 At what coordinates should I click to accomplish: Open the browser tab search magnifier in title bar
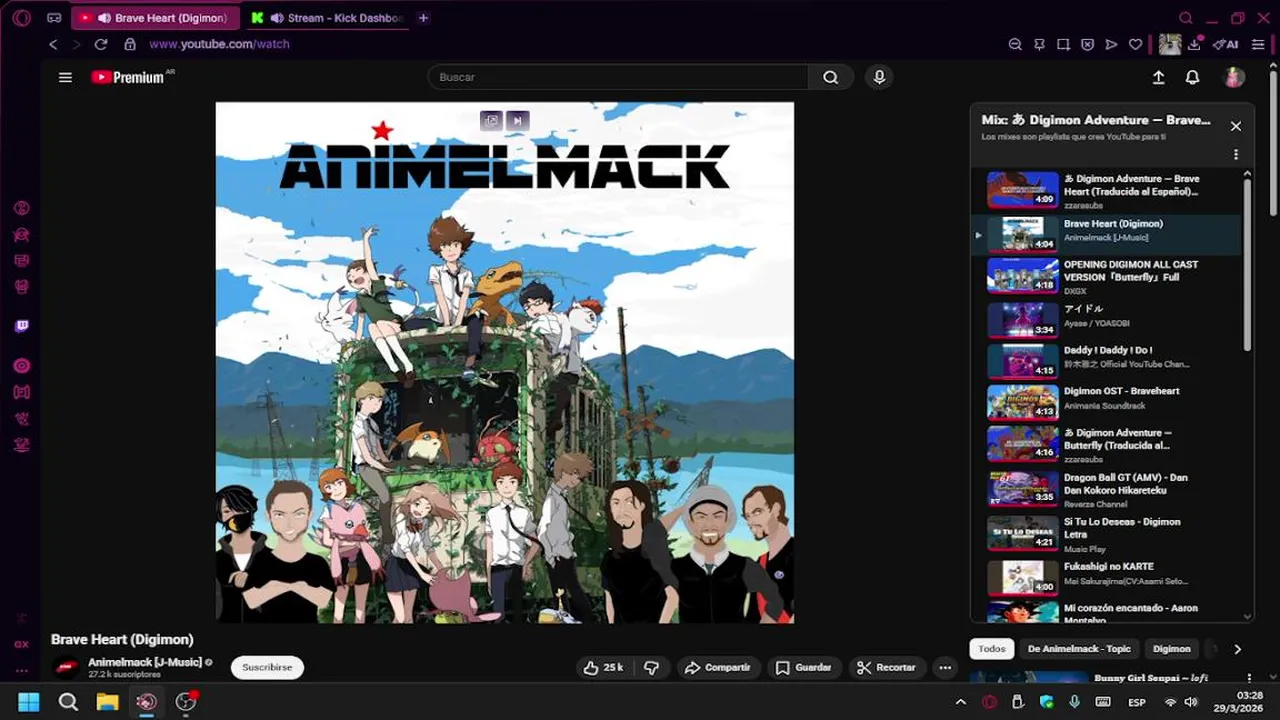(1186, 18)
